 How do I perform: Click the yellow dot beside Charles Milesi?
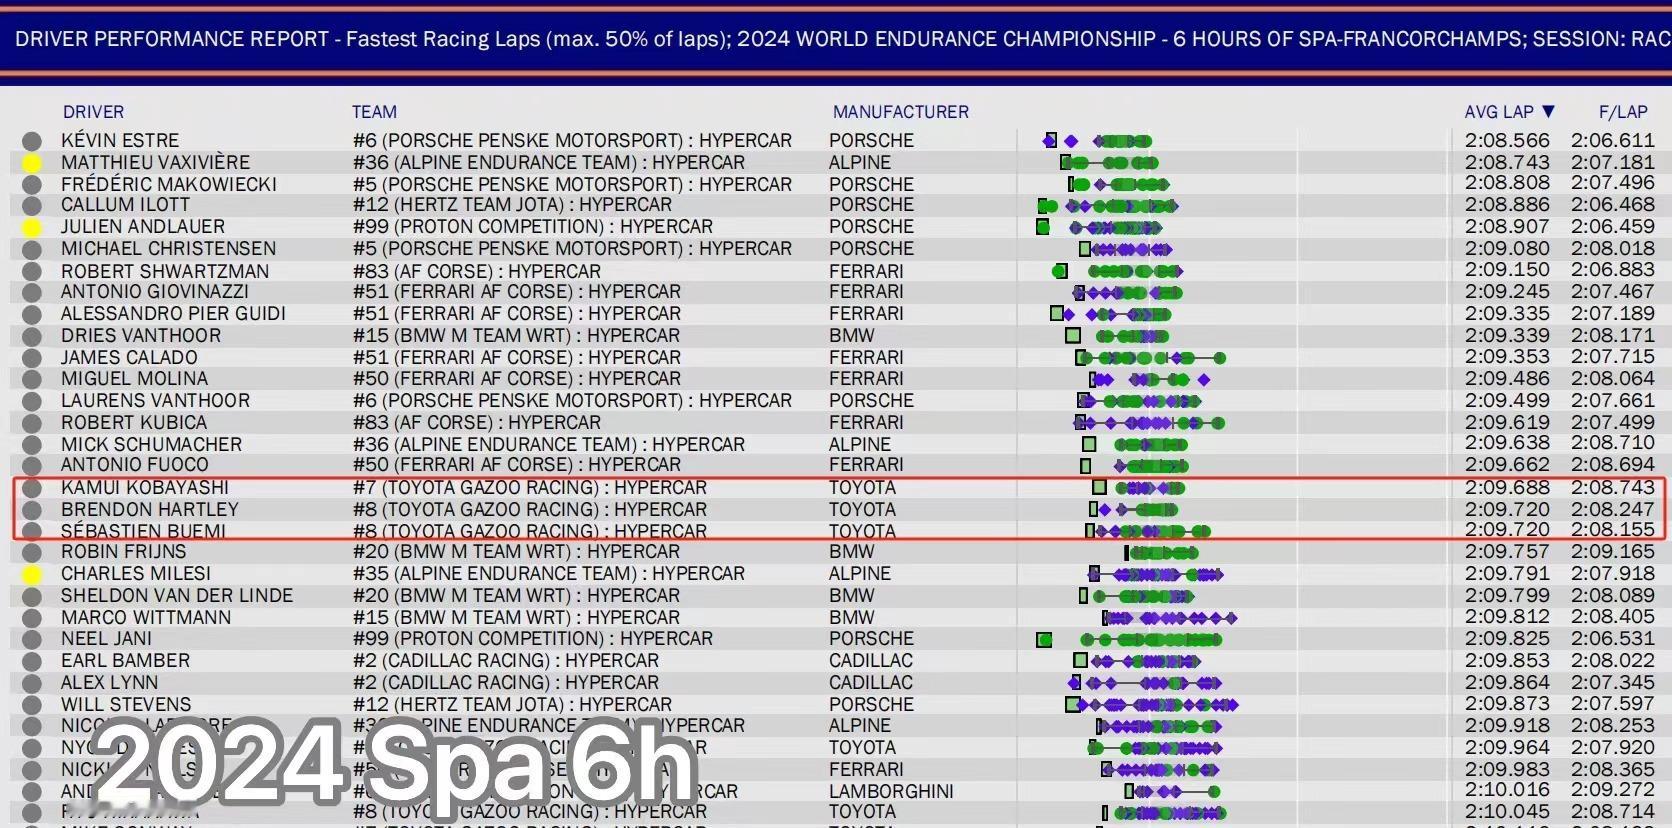click(x=32, y=575)
